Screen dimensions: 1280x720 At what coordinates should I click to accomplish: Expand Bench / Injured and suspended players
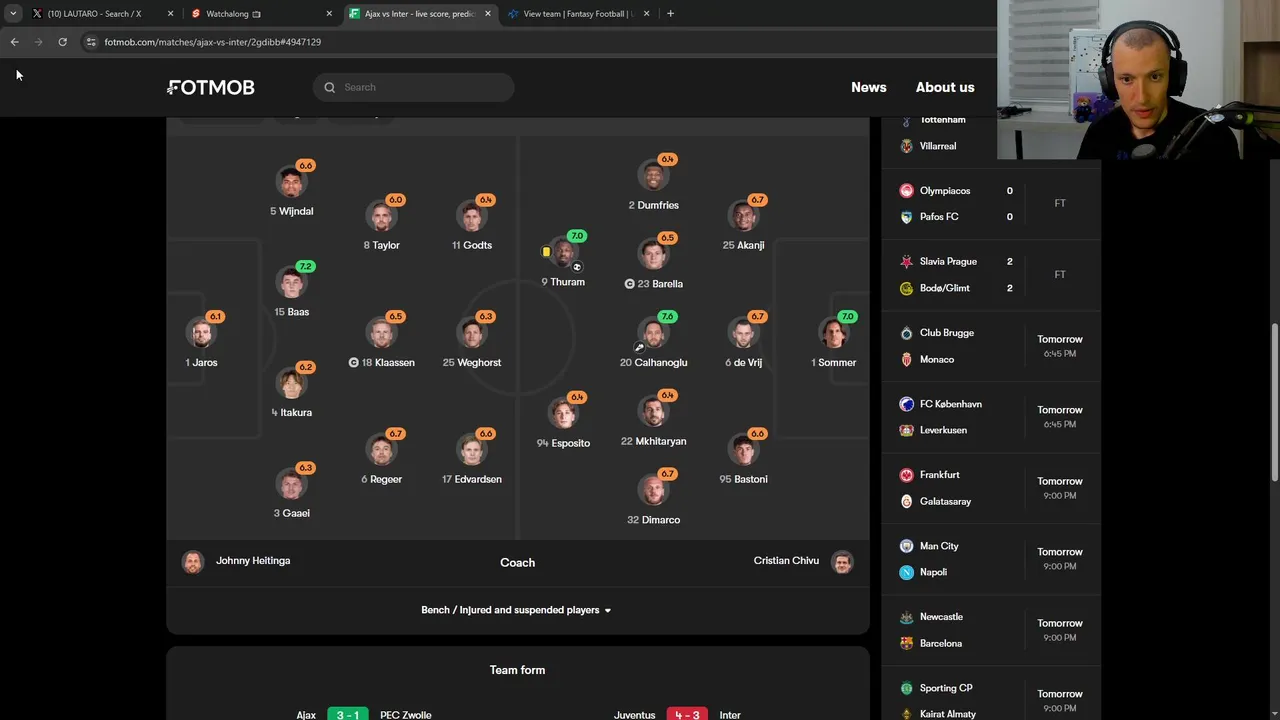517,610
